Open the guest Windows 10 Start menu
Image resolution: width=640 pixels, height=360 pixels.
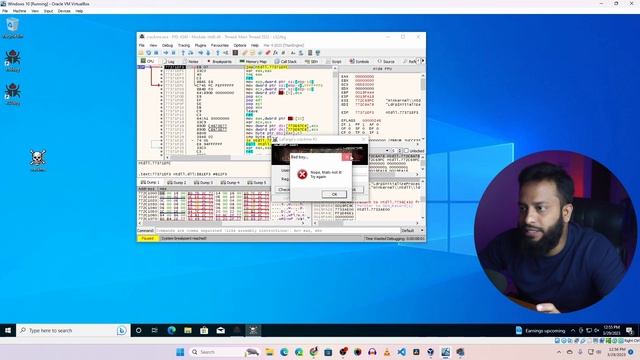[8, 330]
